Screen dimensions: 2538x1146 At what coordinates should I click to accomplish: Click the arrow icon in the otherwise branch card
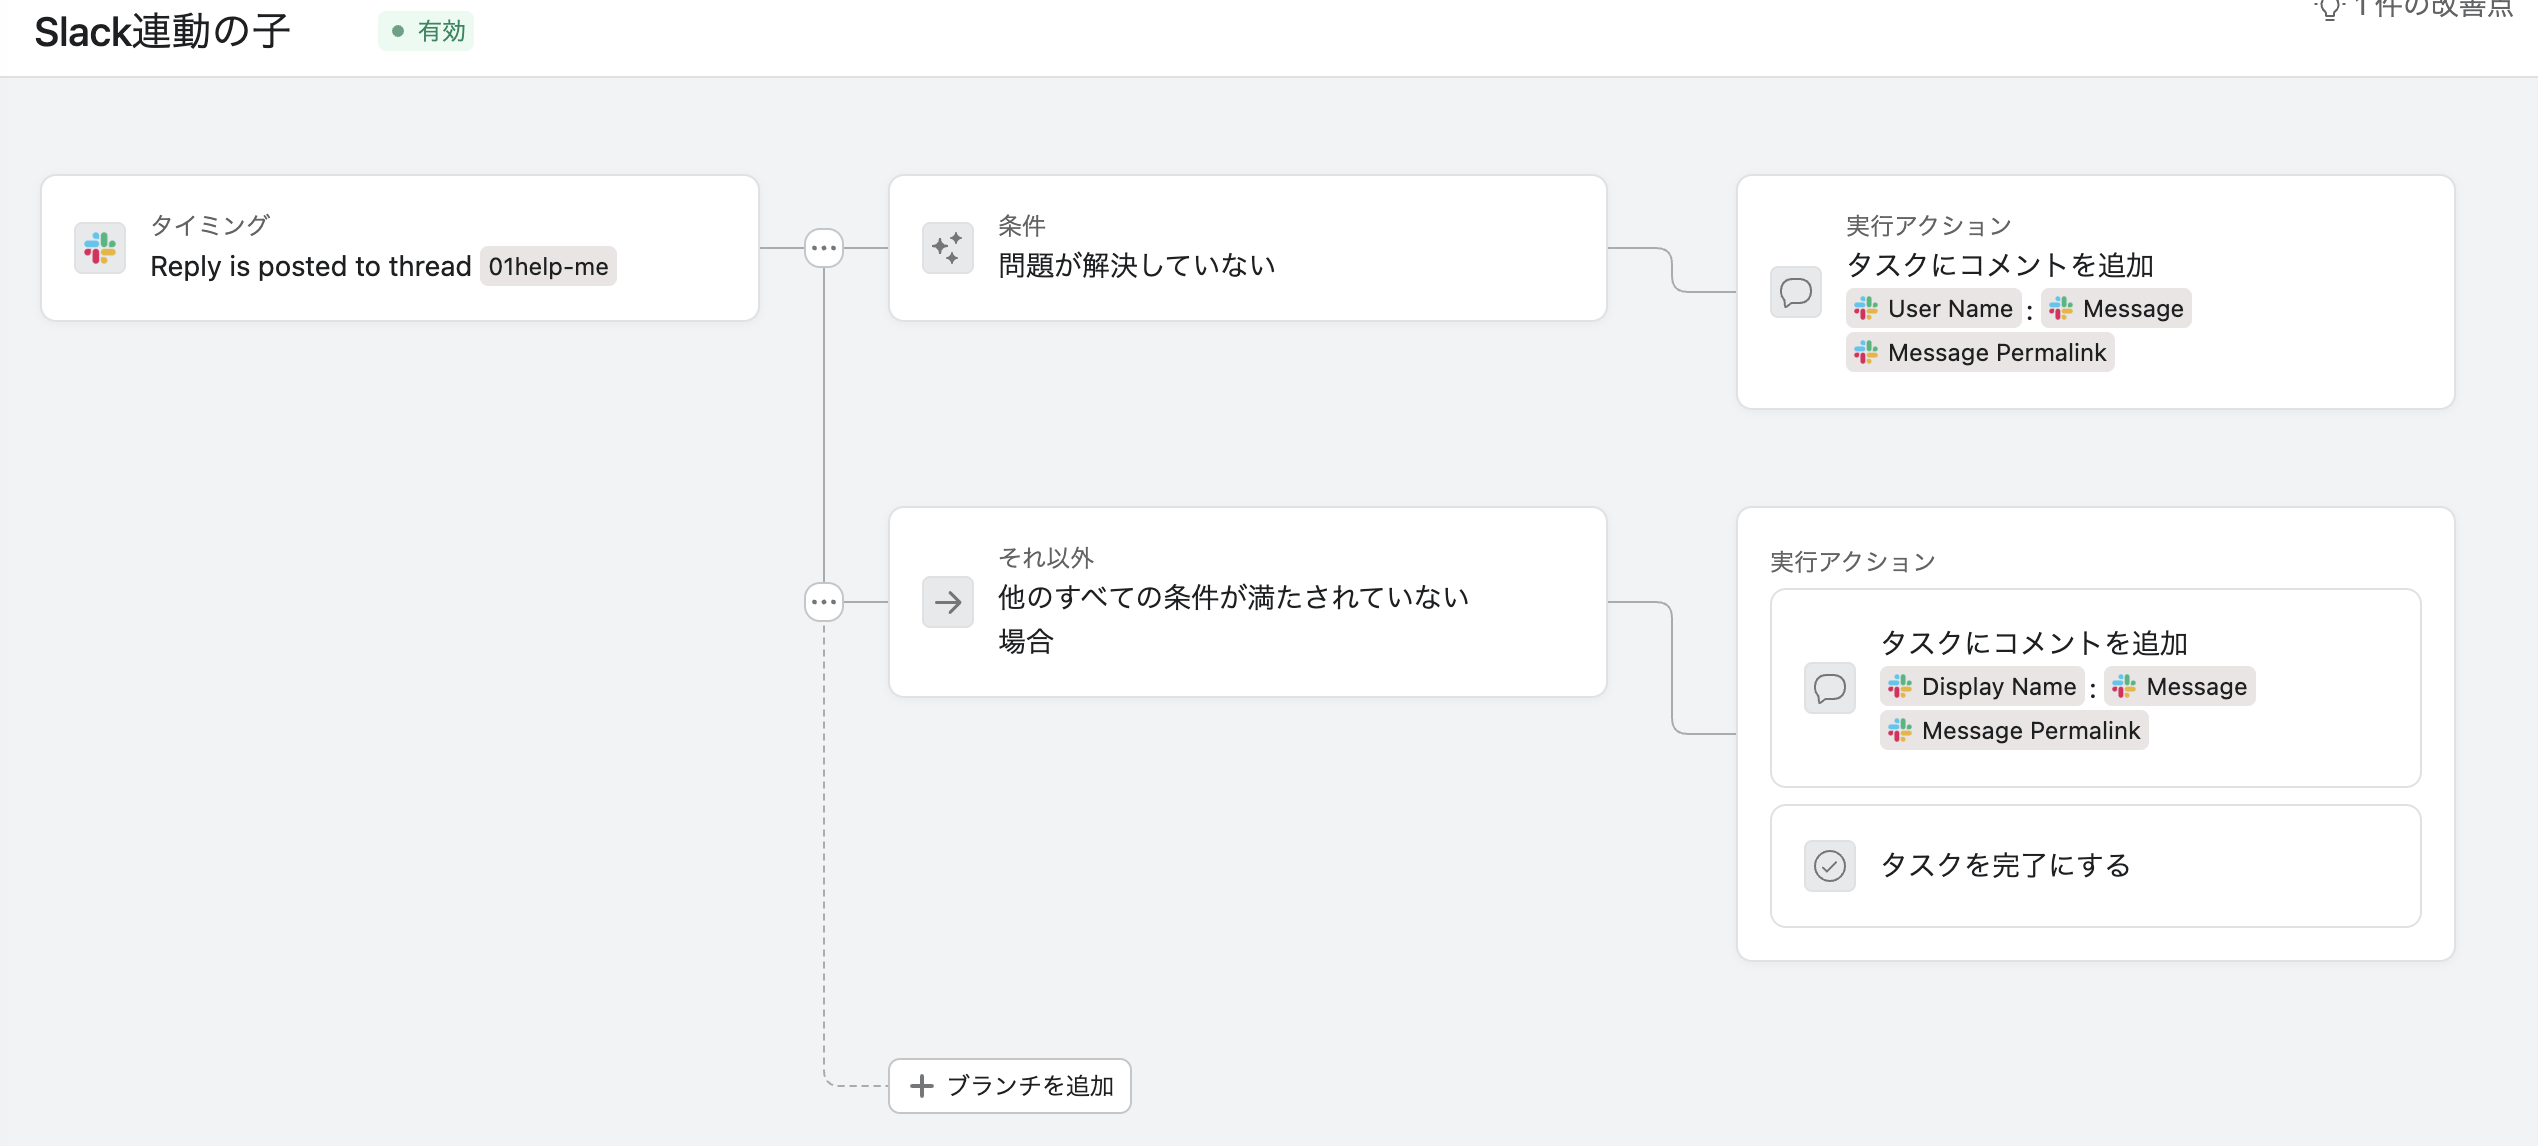947,602
